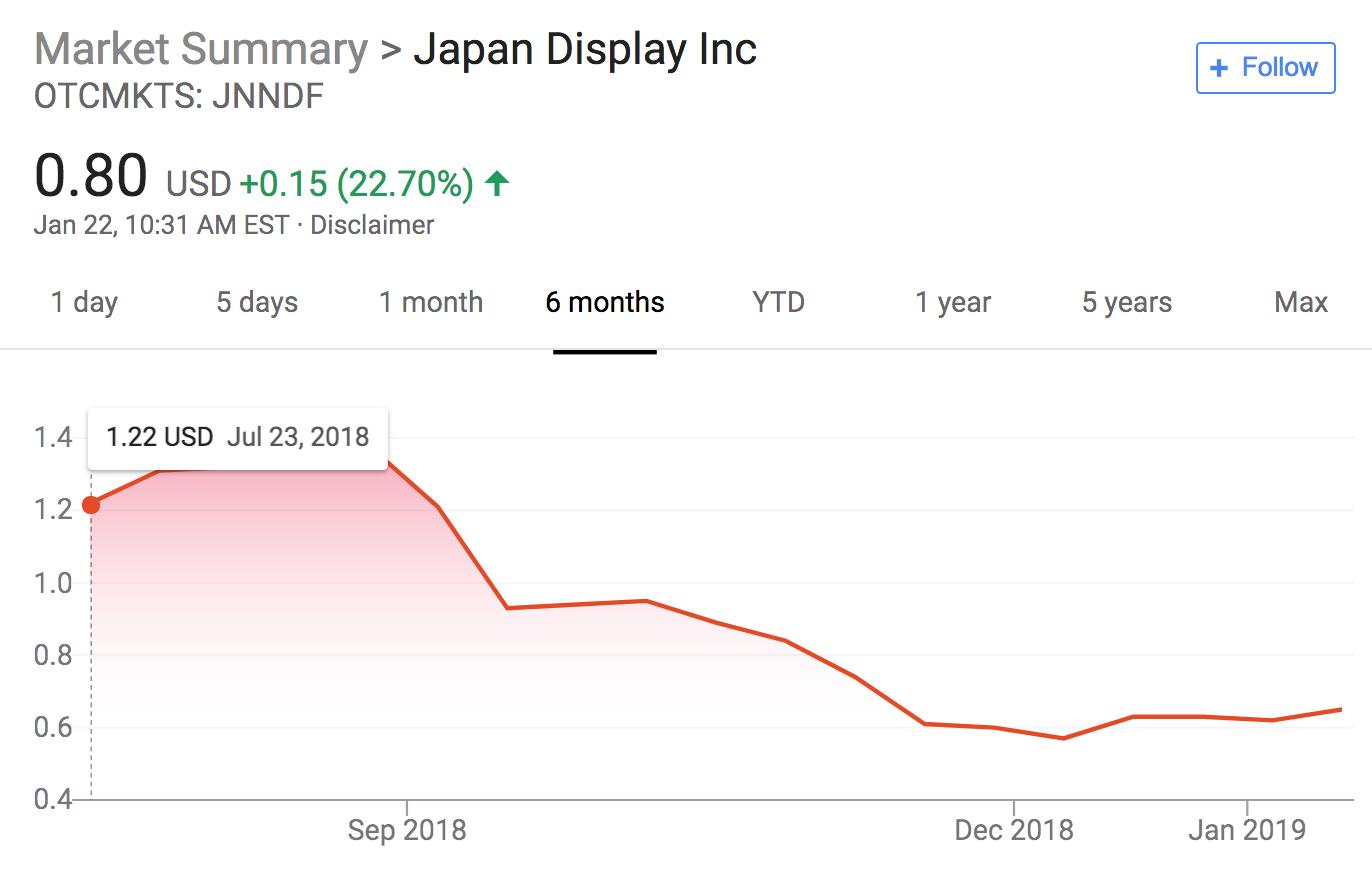
Task: Open the 5 years tab
Action: 1126,302
